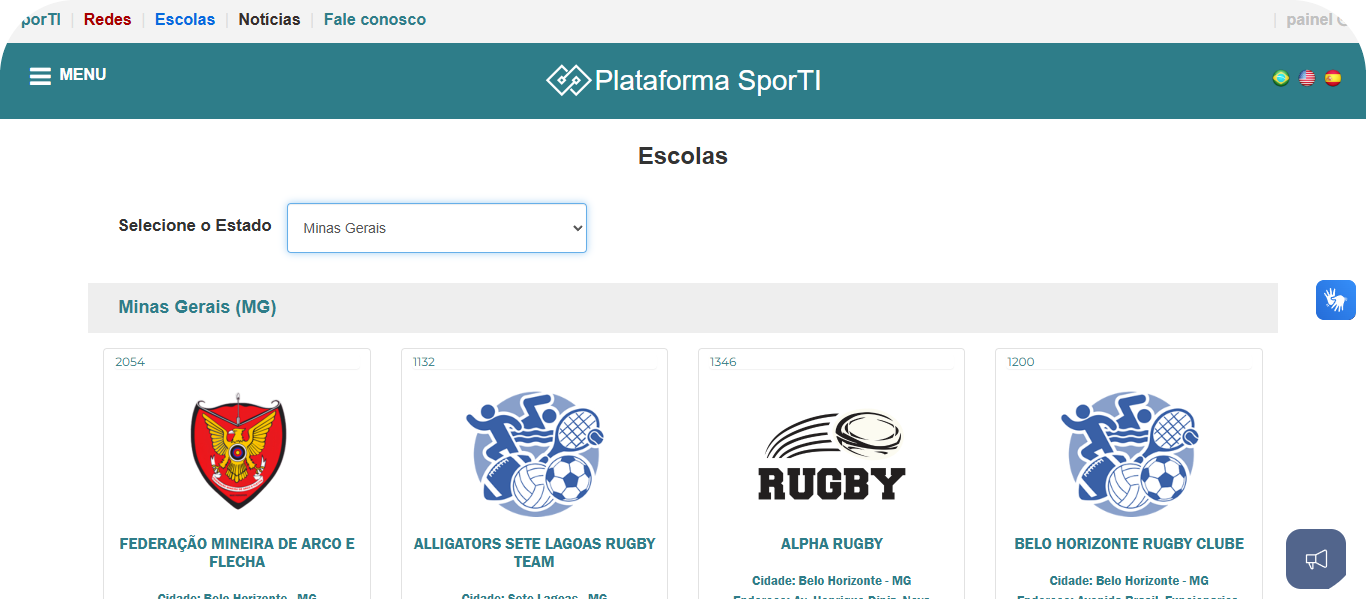Image resolution: width=1366 pixels, height=599 pixels.
Task: Open BELO HORIZONTE RUGBY CLUBE title link
Action: pyautogui.click(x=1129, y=544)
